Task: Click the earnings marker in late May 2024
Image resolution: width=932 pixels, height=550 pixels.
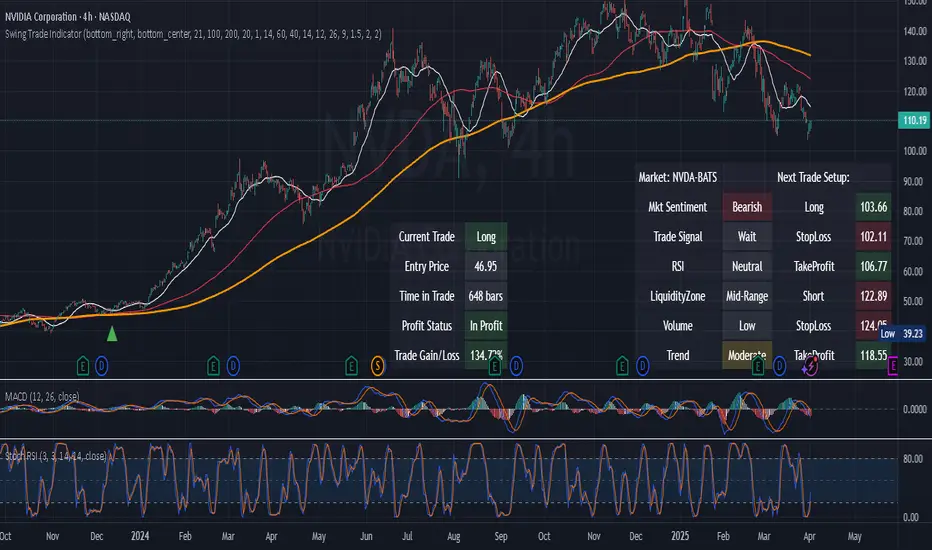Action: pyautogui.click(x=351, y=366)
